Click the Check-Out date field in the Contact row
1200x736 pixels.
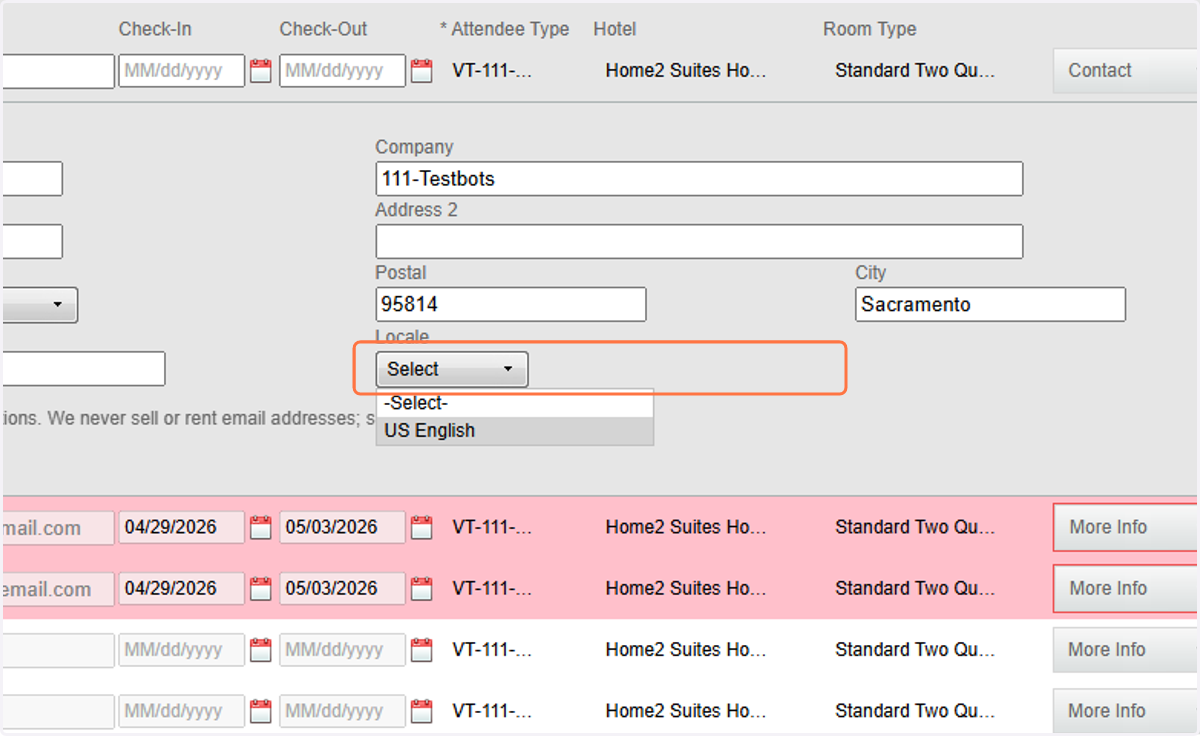[x=343, y=71]
